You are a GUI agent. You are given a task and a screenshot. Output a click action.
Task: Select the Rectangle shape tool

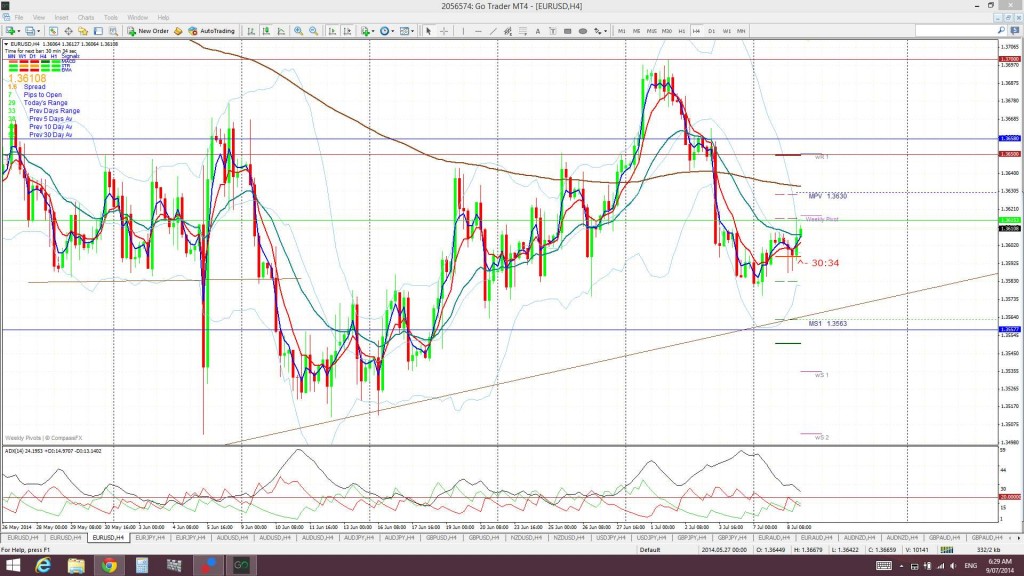coord(568,31)
